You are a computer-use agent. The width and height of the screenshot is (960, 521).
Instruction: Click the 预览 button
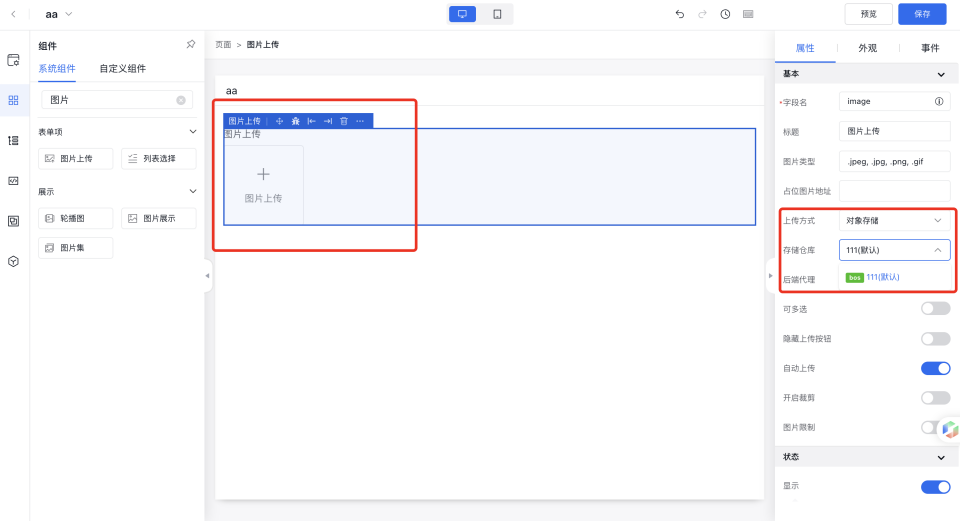point(868,14)
